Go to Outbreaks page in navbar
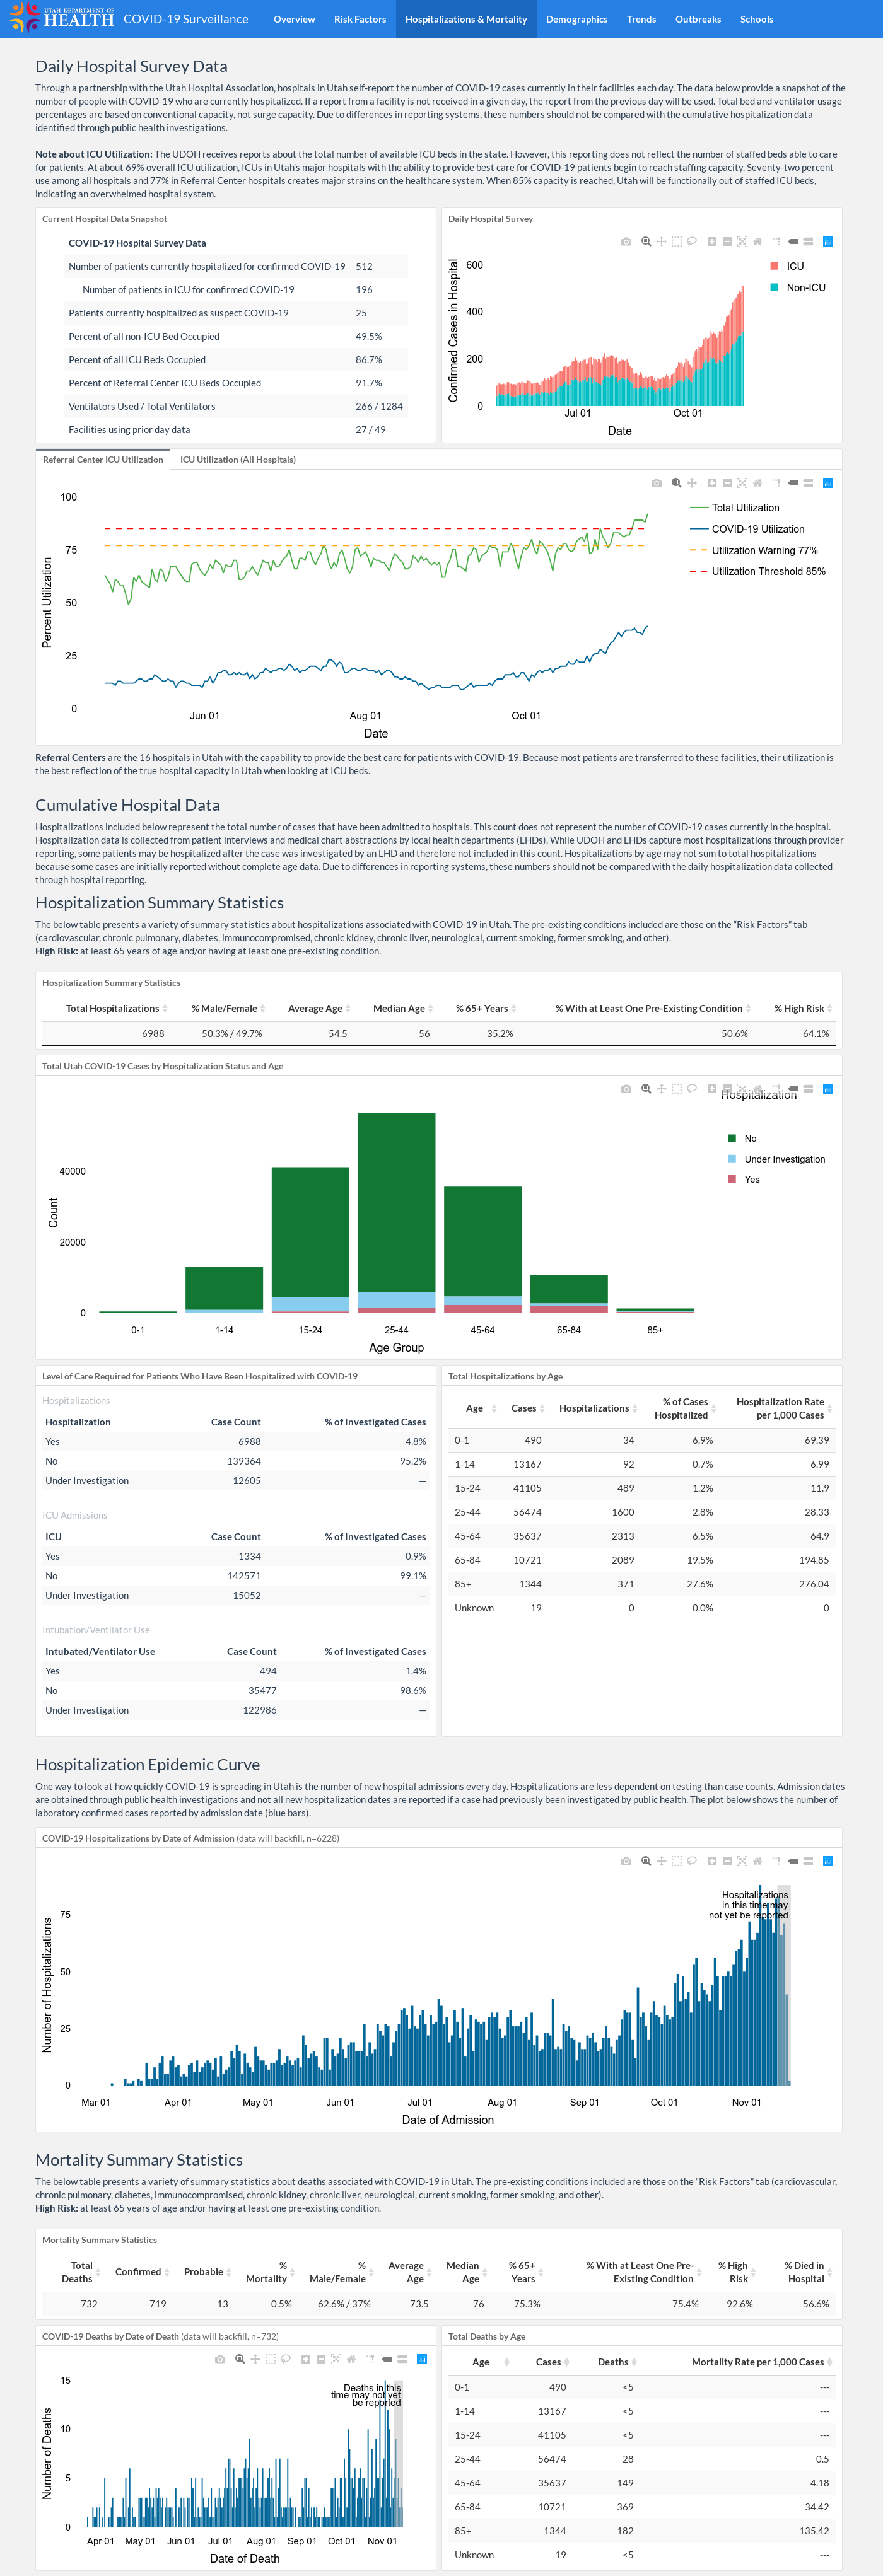883x2576 pixels. [698, 19]
